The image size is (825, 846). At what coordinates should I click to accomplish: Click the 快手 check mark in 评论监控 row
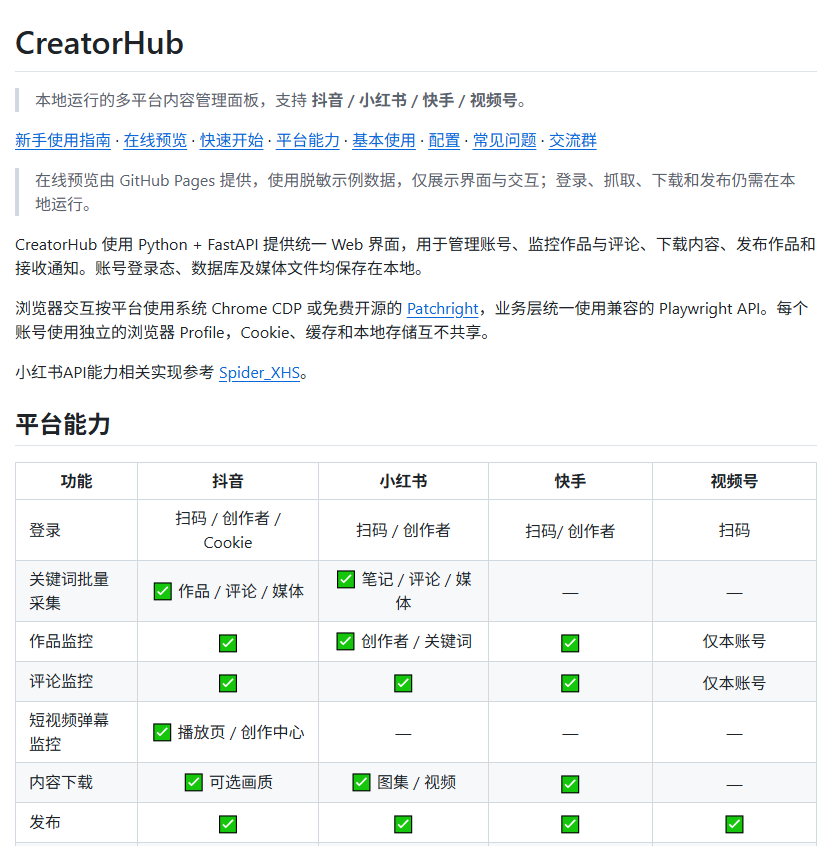(570, 683)
